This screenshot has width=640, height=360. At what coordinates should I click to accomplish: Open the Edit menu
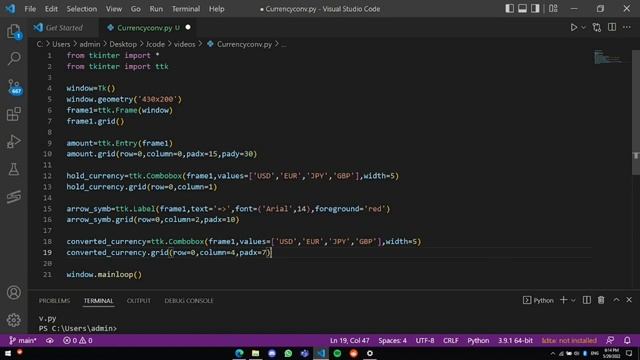[x=51, y=9]
